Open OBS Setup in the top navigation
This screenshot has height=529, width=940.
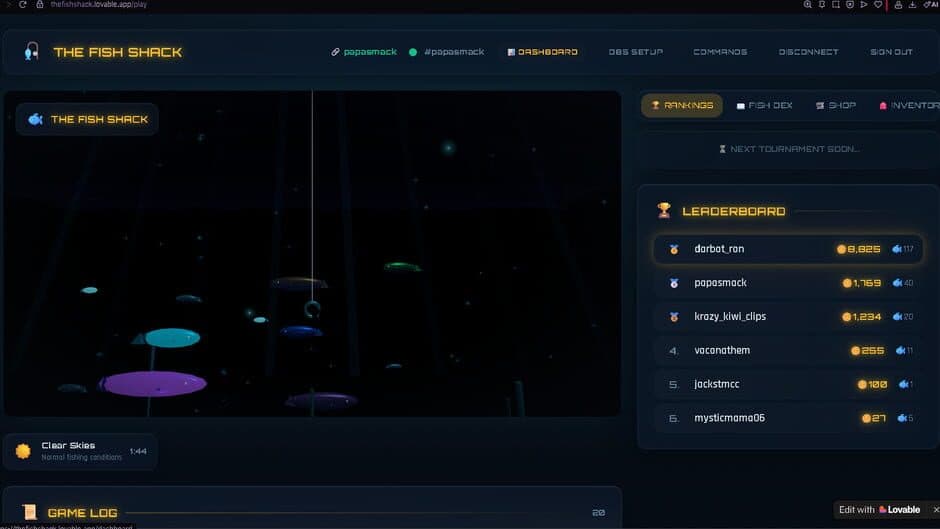[x=635, y=52]
